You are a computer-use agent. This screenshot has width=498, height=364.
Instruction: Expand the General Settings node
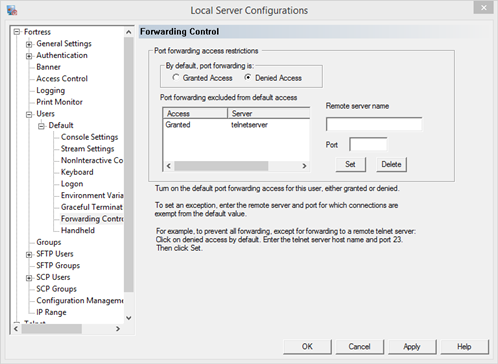point(29,44)
